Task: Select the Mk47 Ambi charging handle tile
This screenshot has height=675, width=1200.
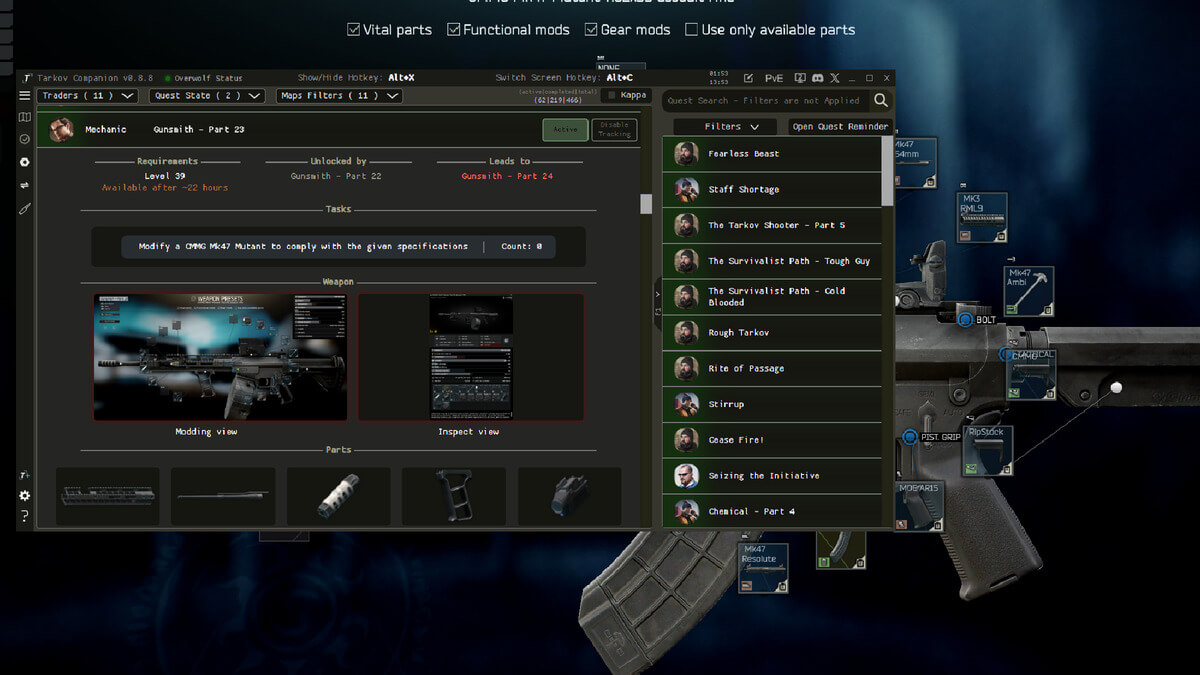Action: [x=1029, y=291]
